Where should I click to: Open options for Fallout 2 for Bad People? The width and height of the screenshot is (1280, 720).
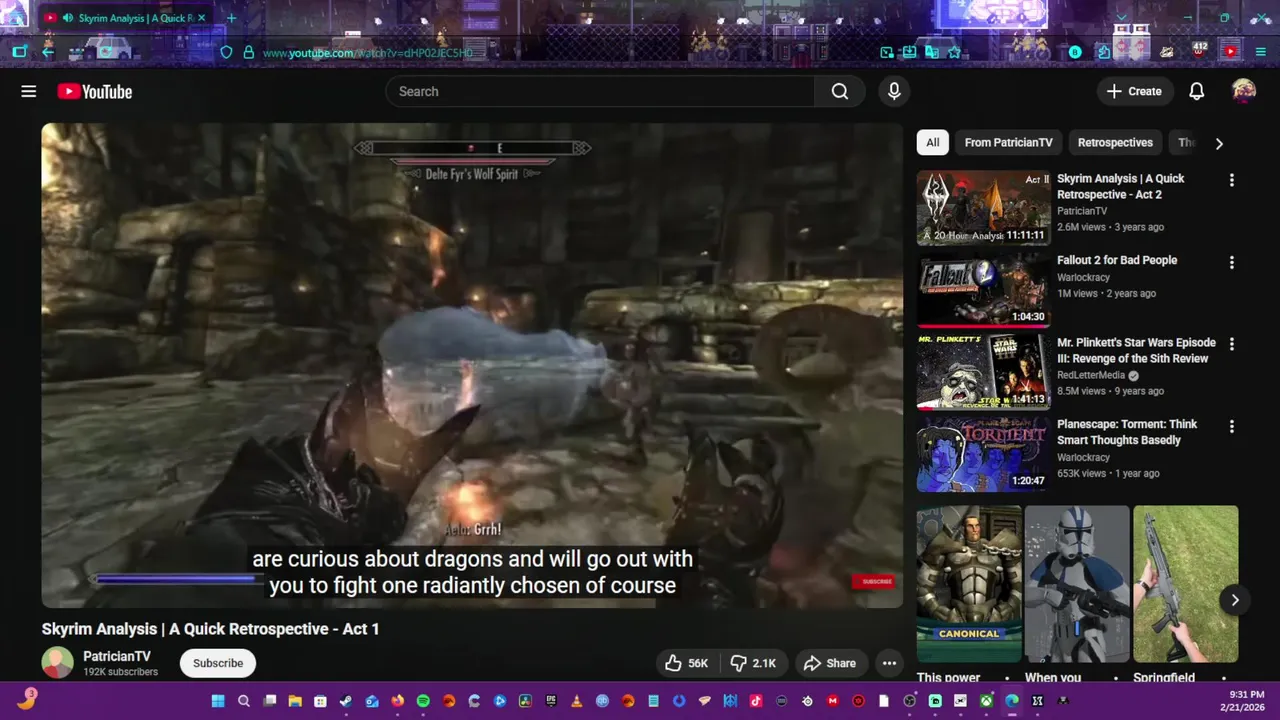(x=1231, y=262)
